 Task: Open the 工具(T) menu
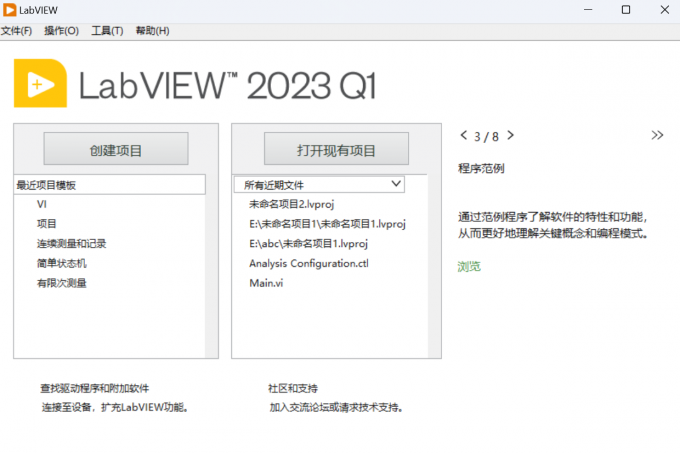coord(107,31)
